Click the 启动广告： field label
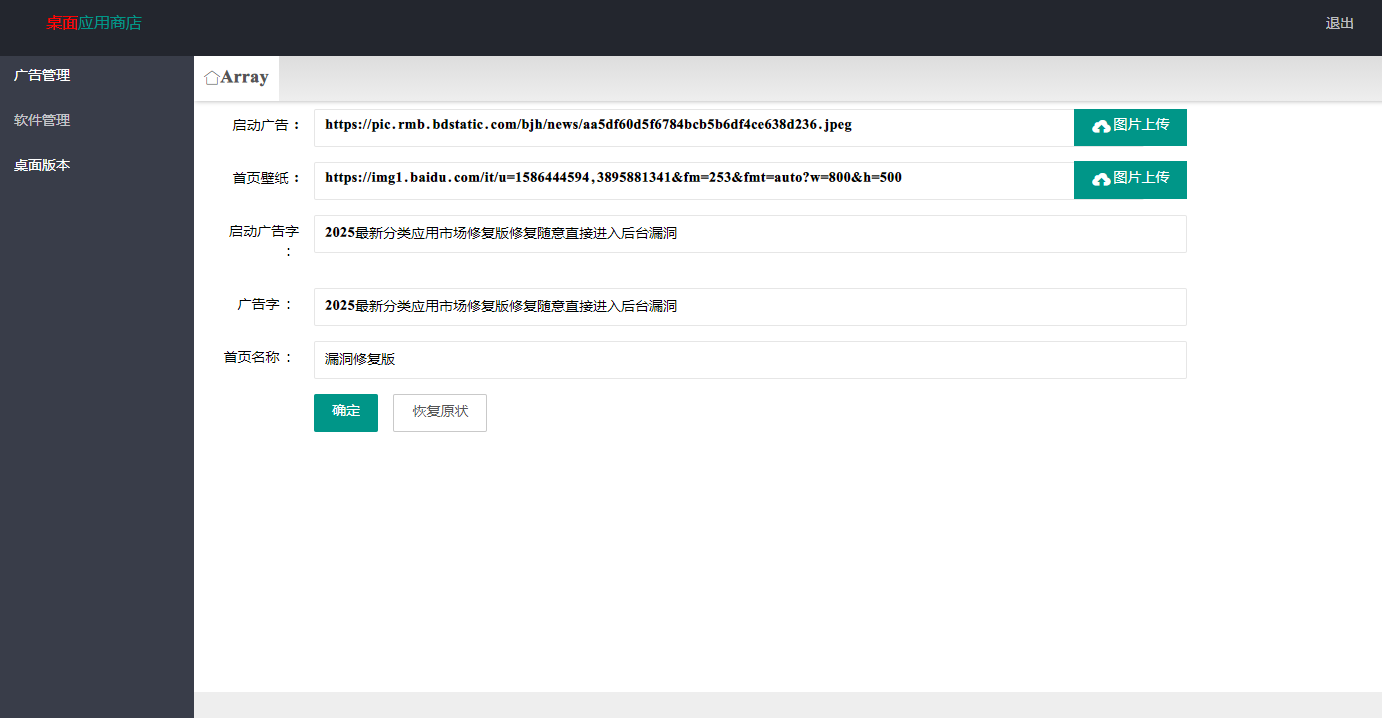The height and width of the screenshot is (718, 1382). coord(266,125)
